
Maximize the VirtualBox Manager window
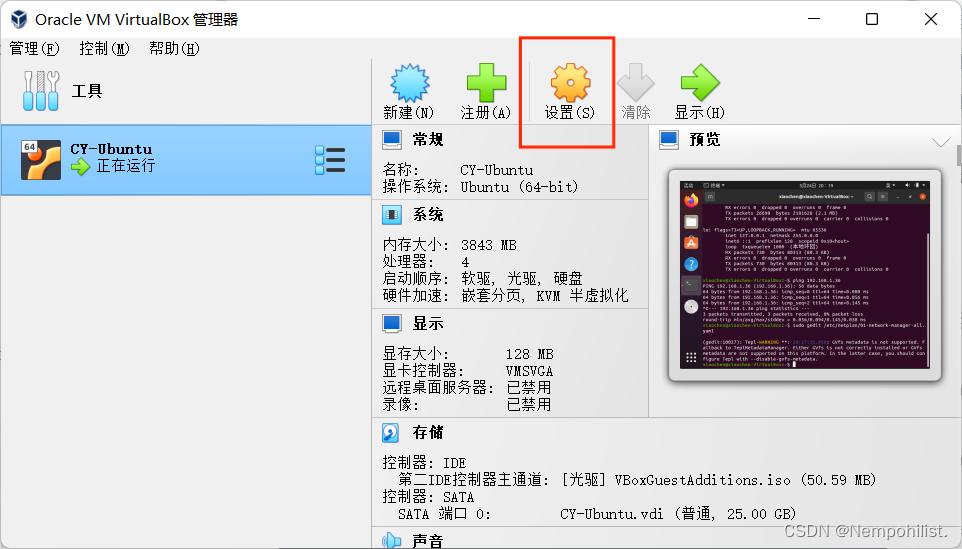(x=872, y=19)
